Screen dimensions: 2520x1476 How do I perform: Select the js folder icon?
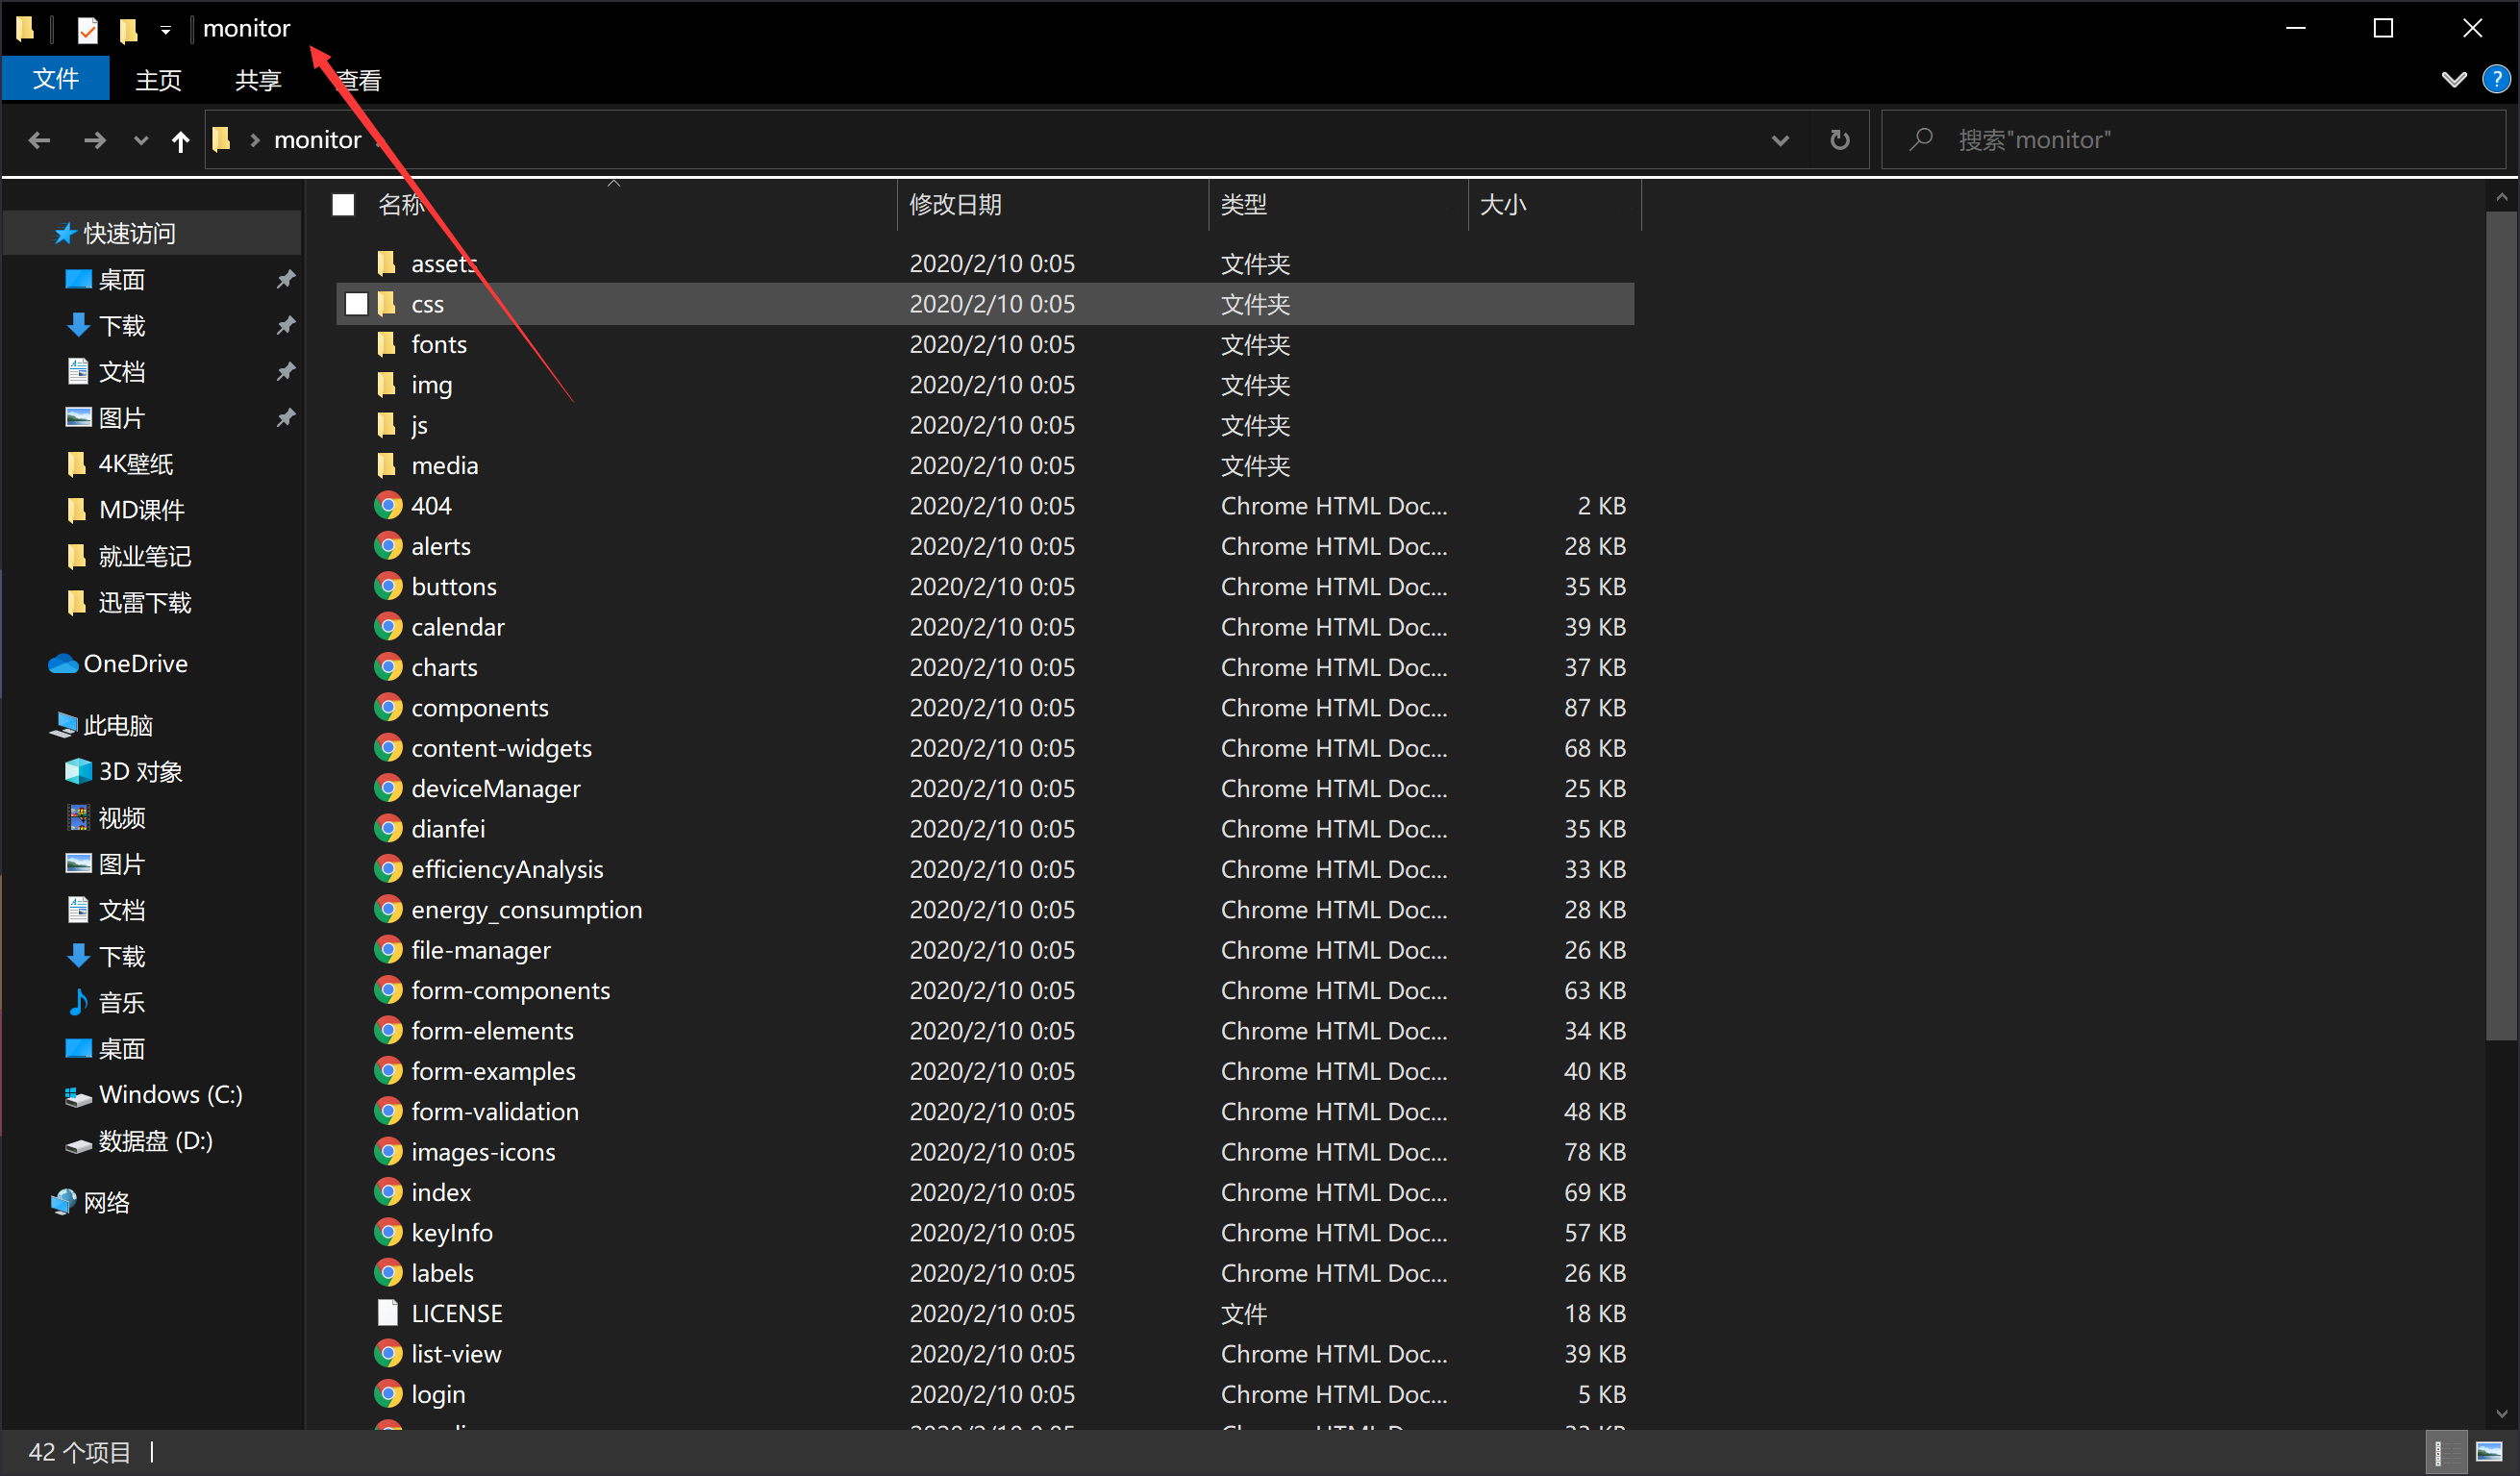(387, 425)
